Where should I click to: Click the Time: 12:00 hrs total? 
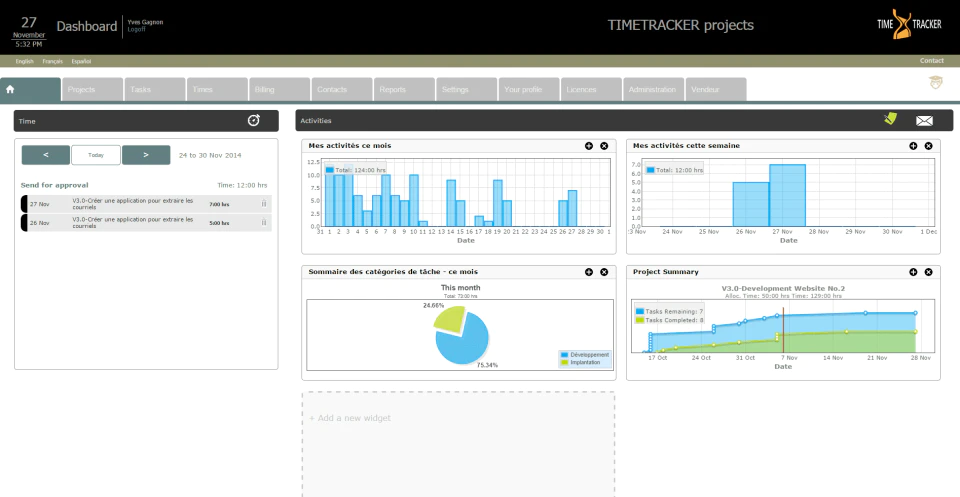click(x=242, y=185)
